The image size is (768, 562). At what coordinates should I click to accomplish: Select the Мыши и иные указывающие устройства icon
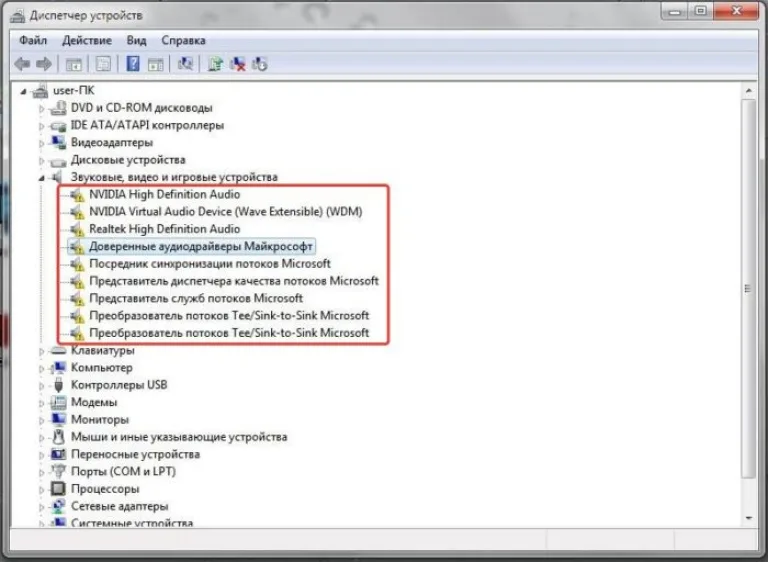(58, 437)
